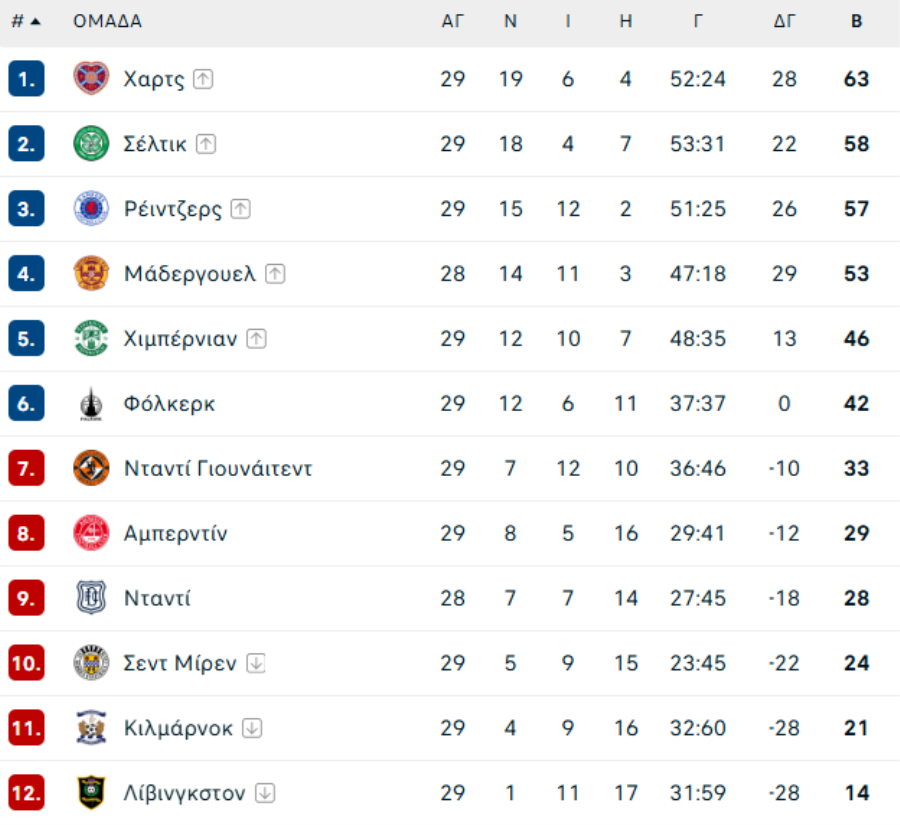The image size is (900, 825).
Task: Click the blue rank 1 position badge
Action: pos(26,79)
